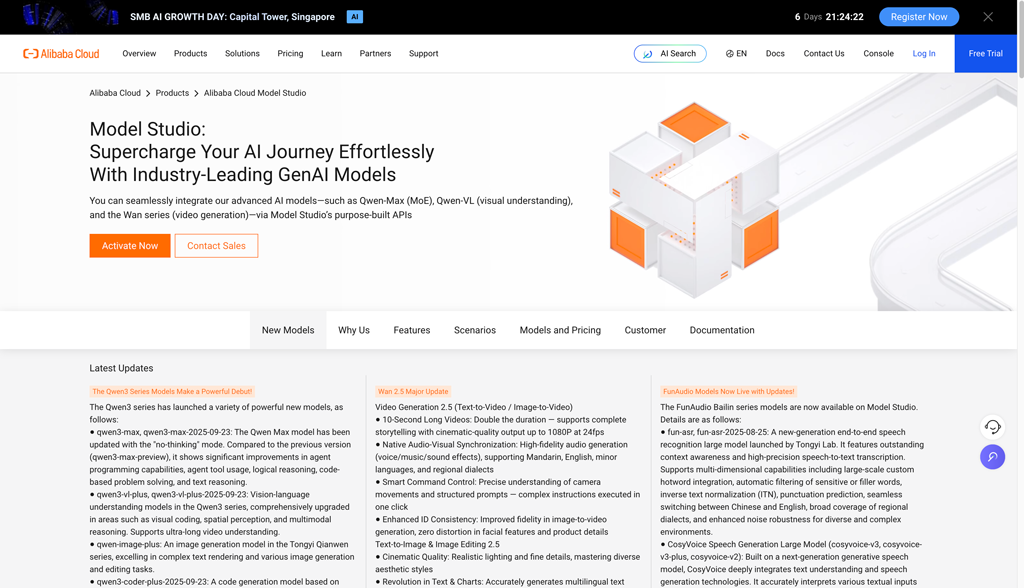1024x588 pixels.
Task: Open AI Search box
Action: click(x=669, y=54)
